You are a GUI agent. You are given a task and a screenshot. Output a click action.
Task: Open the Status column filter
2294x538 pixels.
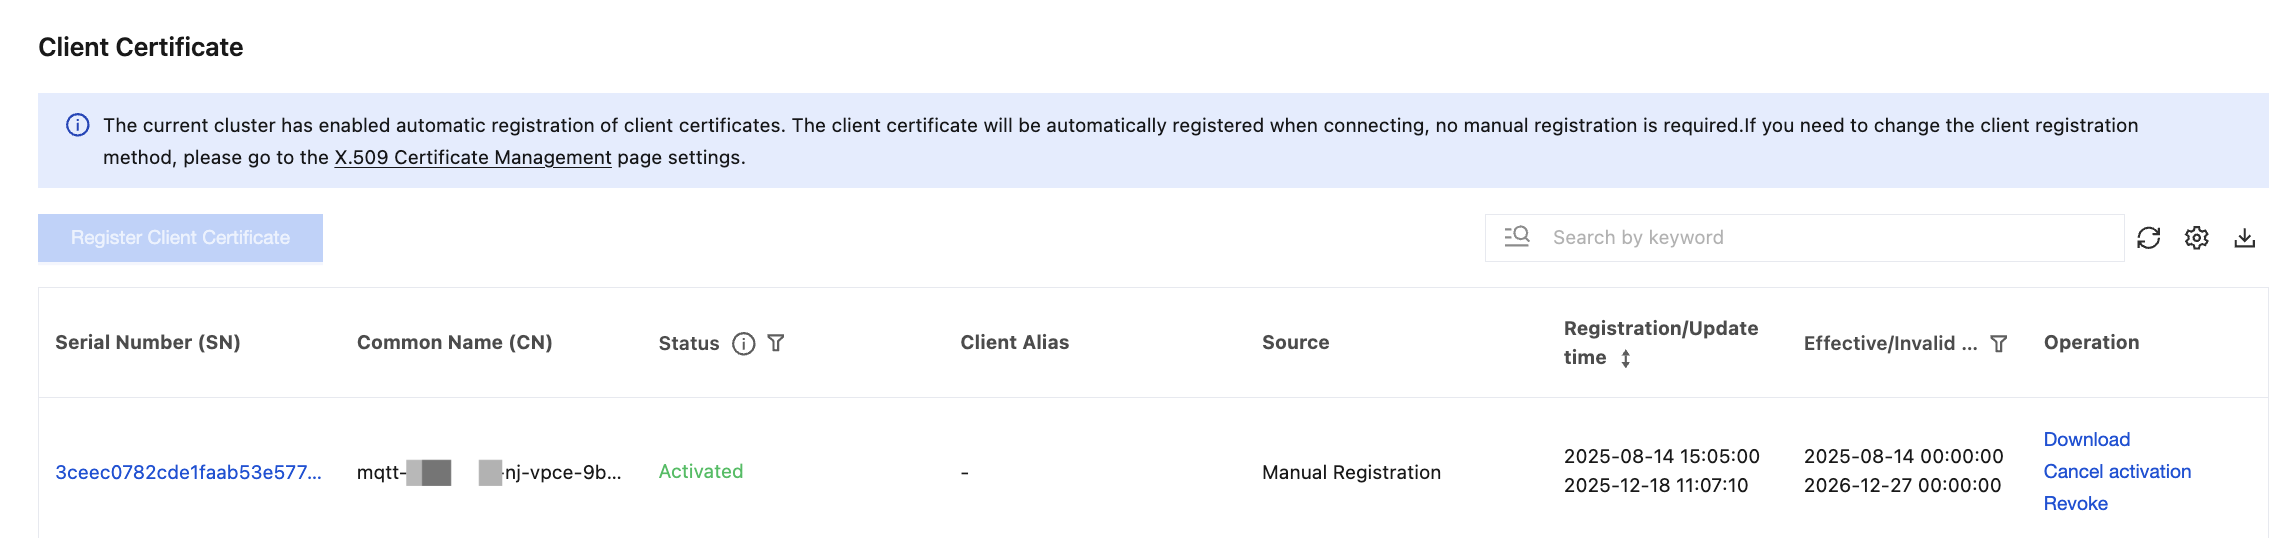(x=776, y=343)
